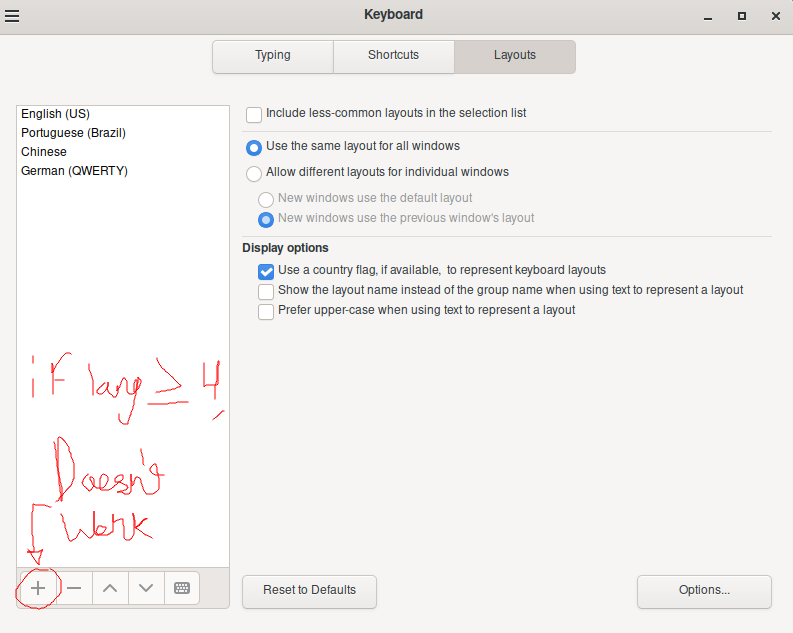The width and height of the screenshot is (793, 633).
Task: Select the Layouts tab
Action: tap(515, 57)
